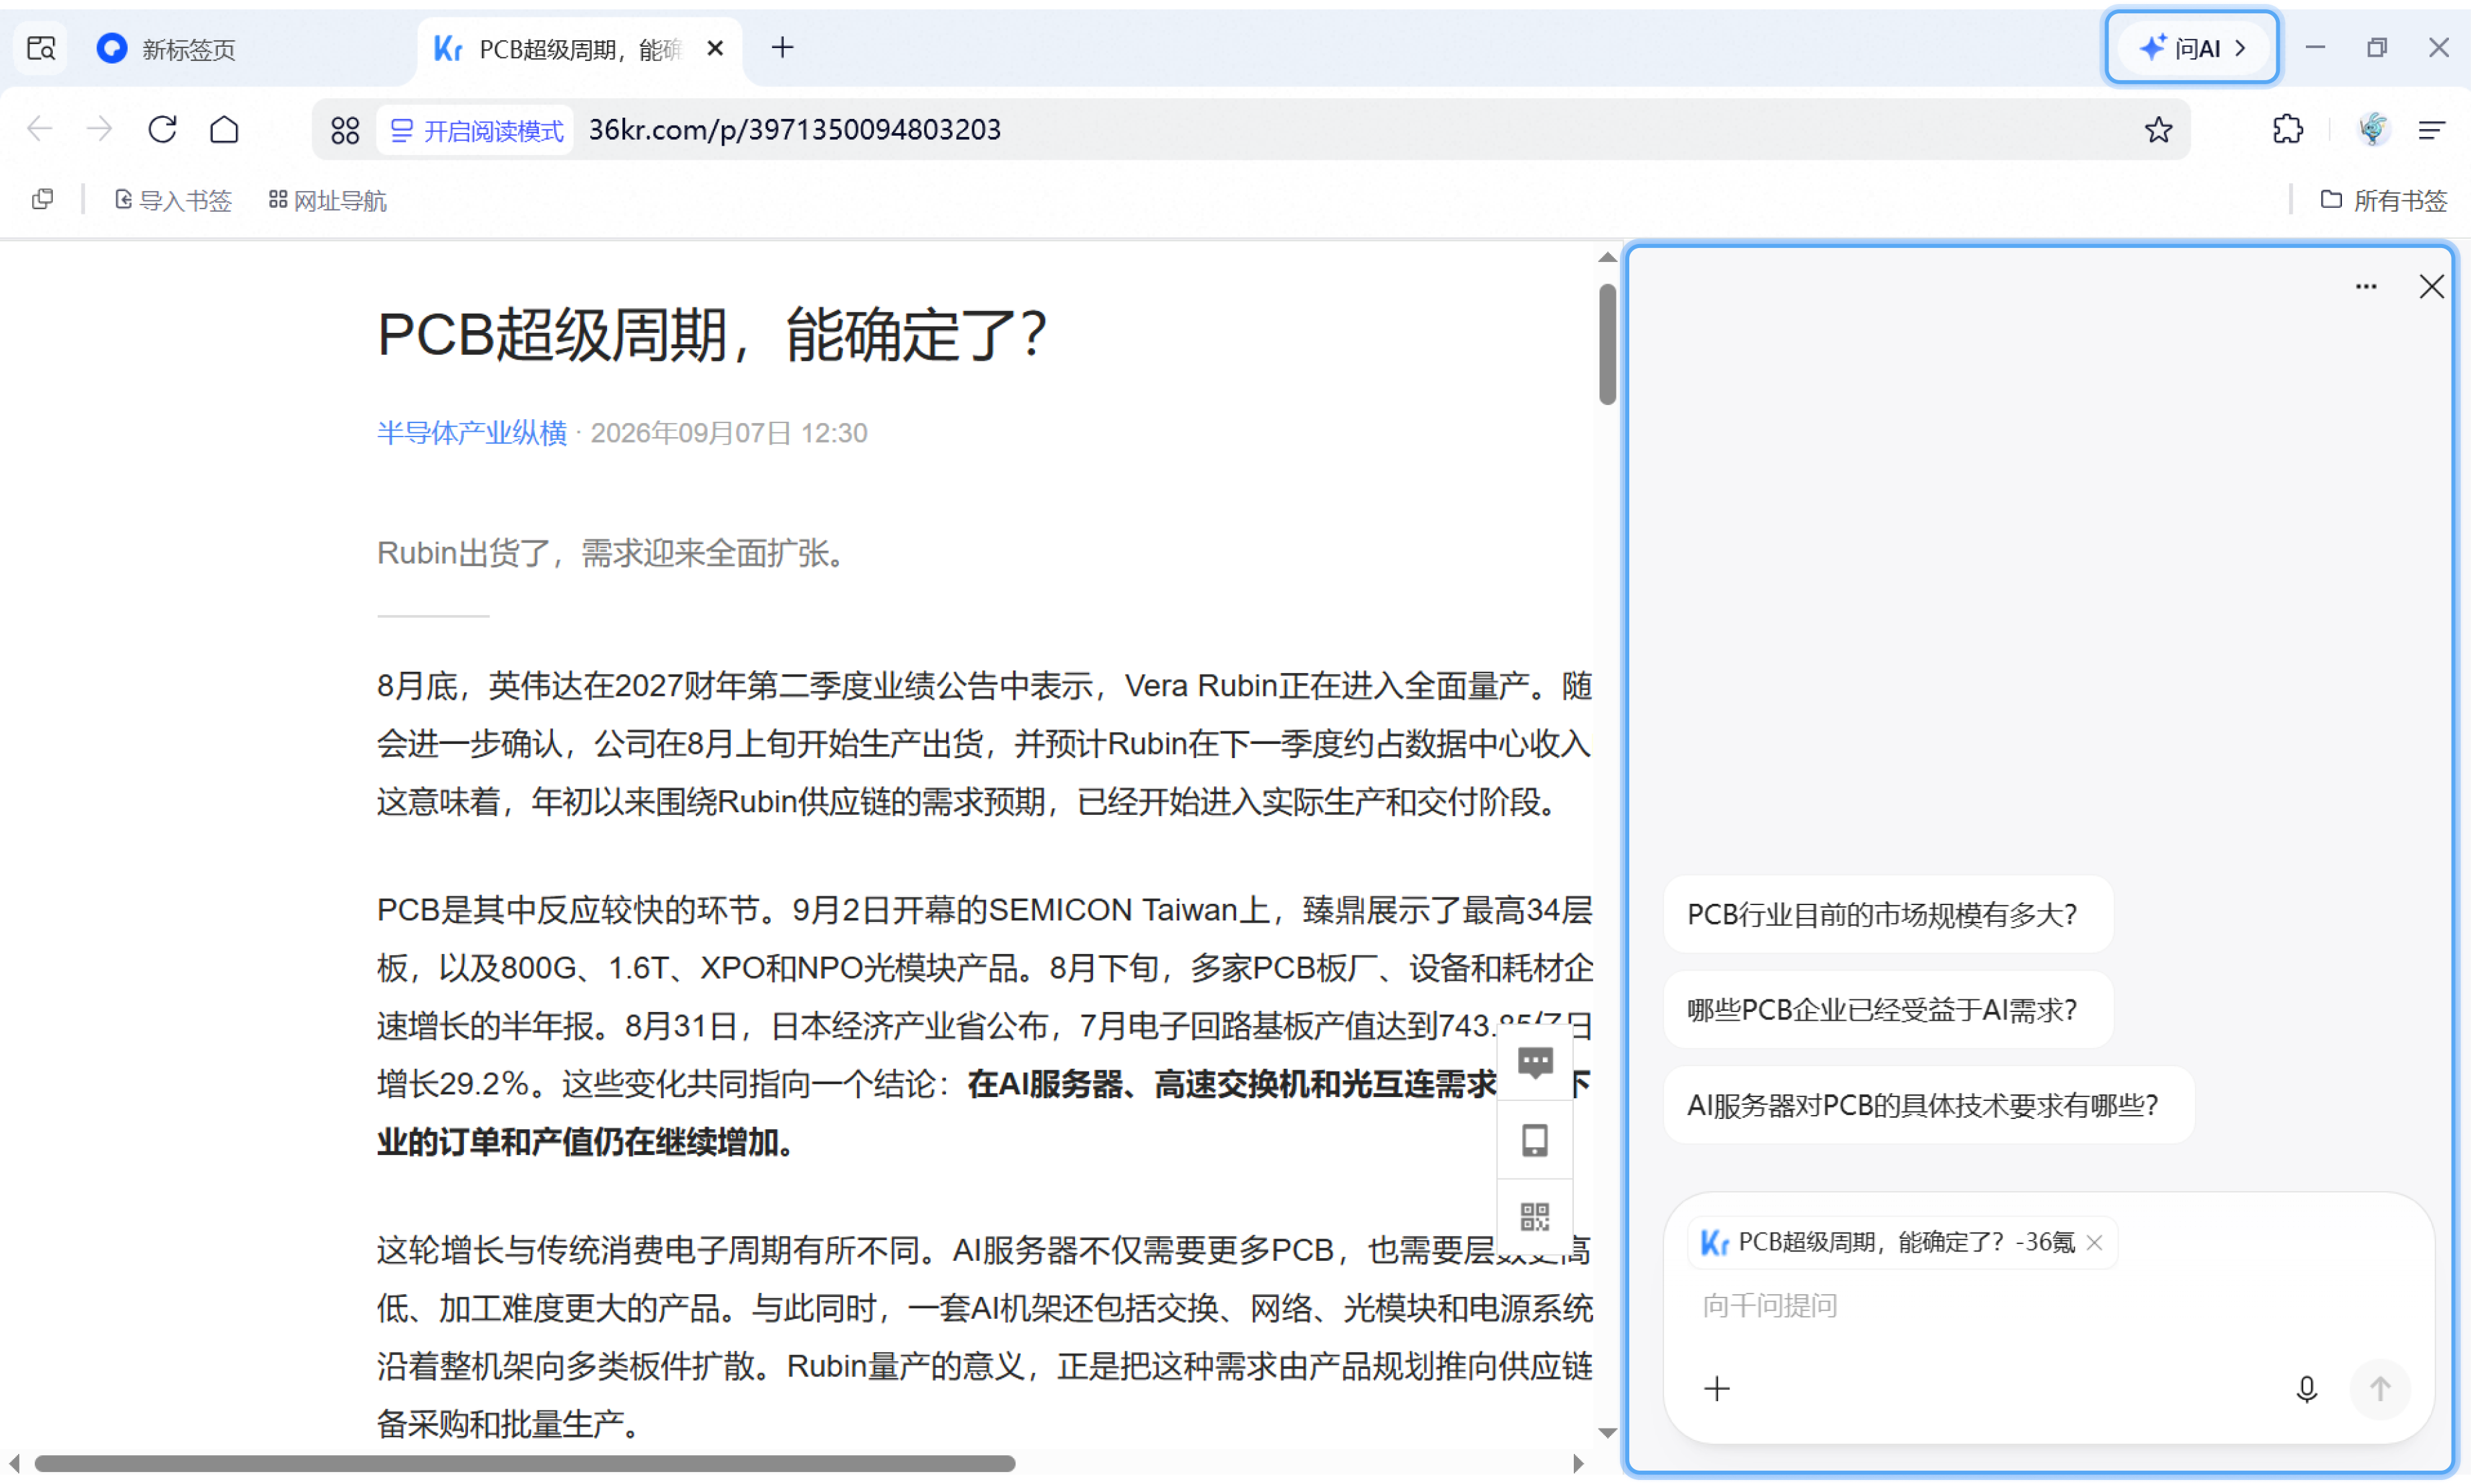Enable 开启阅读模式 reading mode

[x=476, y=130]
